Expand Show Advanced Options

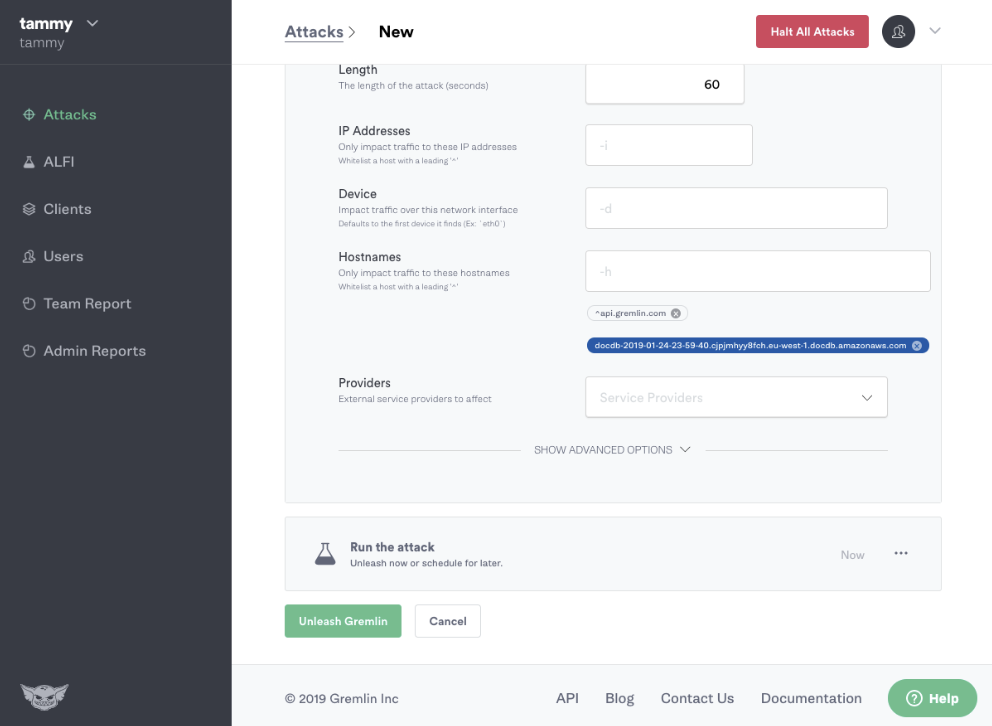pyautogui.click(x=612, y=450)
